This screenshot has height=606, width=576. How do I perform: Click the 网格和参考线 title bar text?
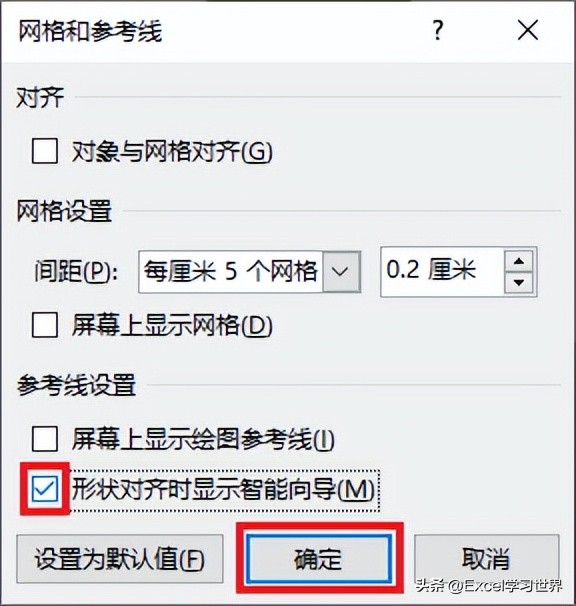click(x=90, y=31)
